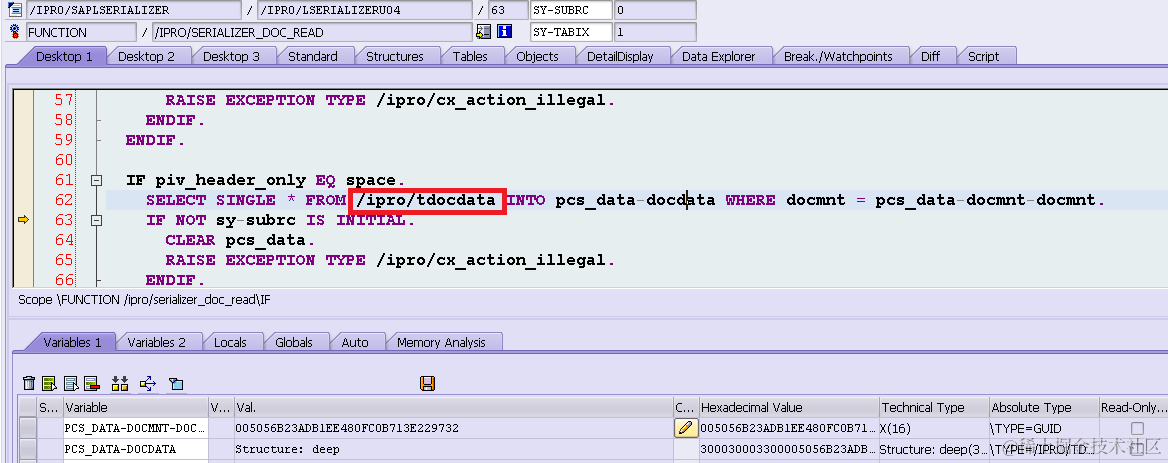
Task: Click the Val. column header
Action: click(453, 407)
